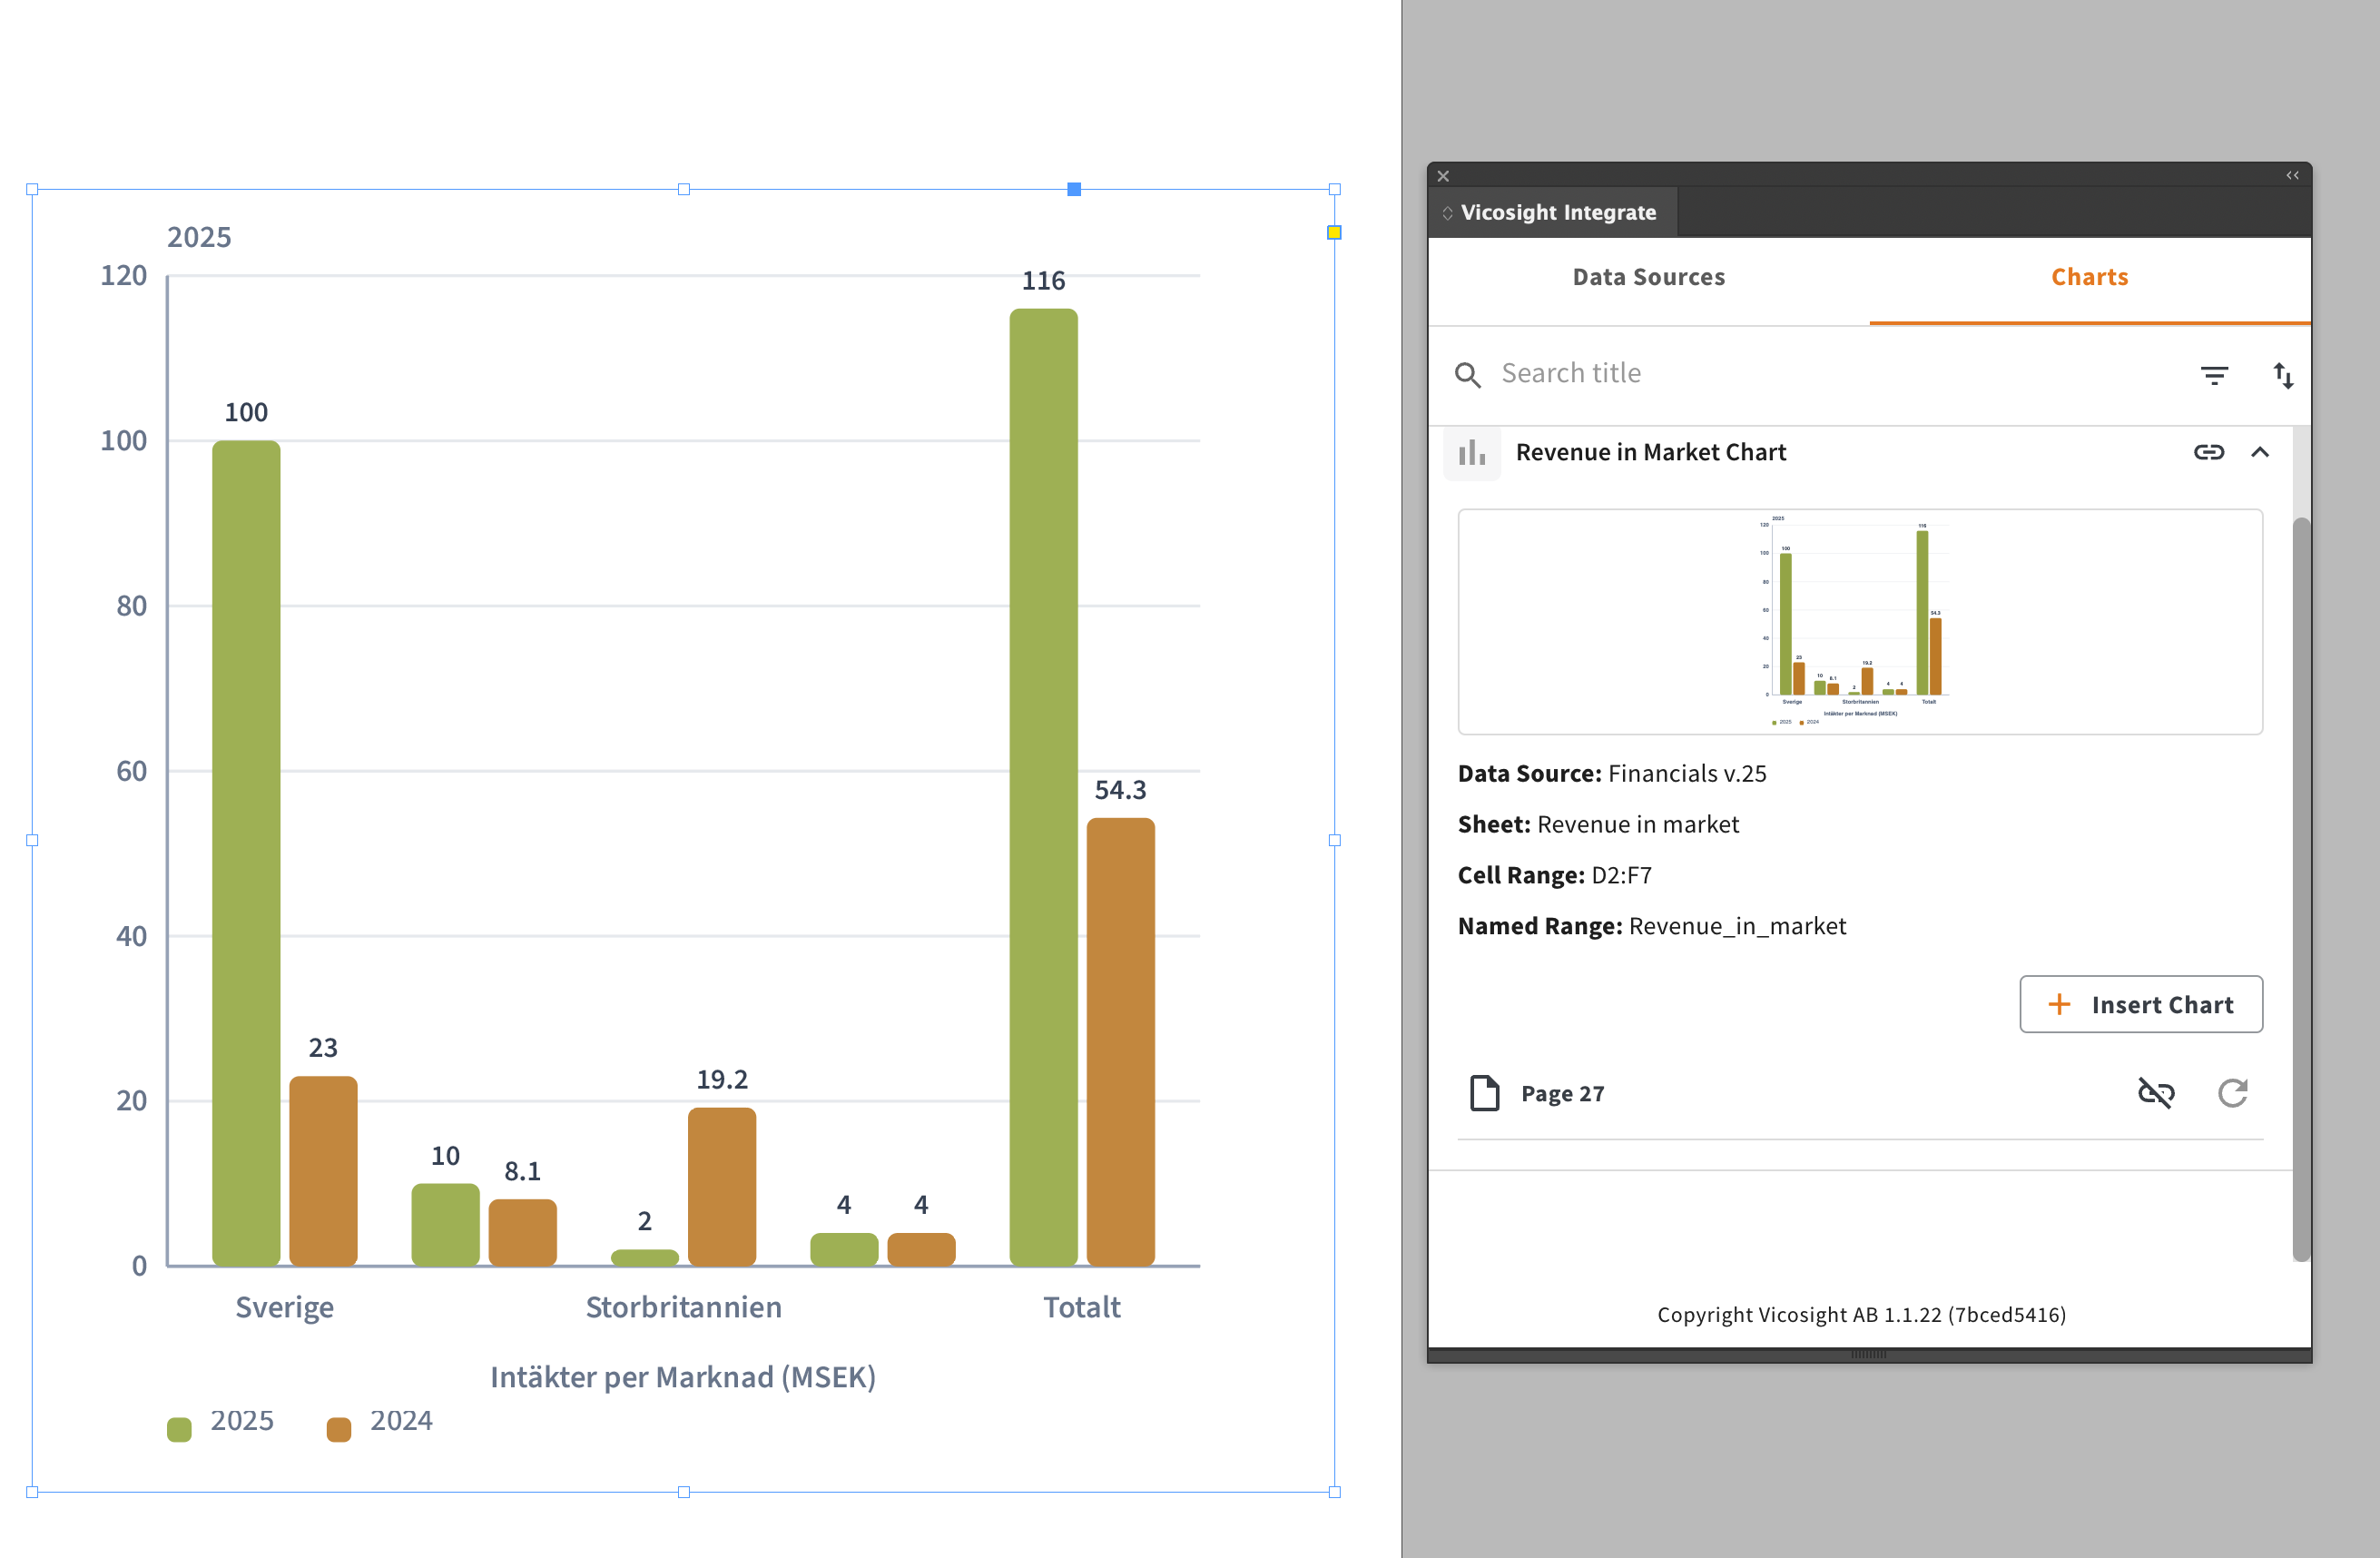Click the filled blue handle on frame top
The height and width of the screenshot is (1558, 2380).
(1073, 189)
